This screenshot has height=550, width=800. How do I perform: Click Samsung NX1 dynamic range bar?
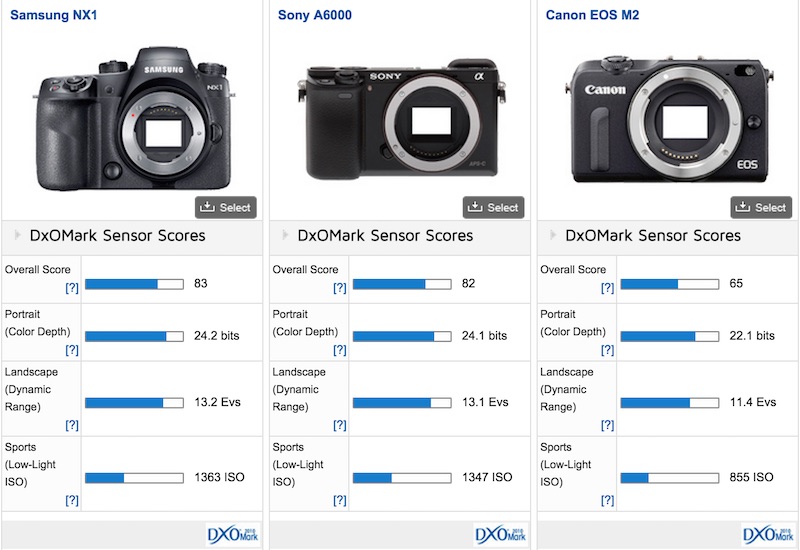(x=134, y=403)
